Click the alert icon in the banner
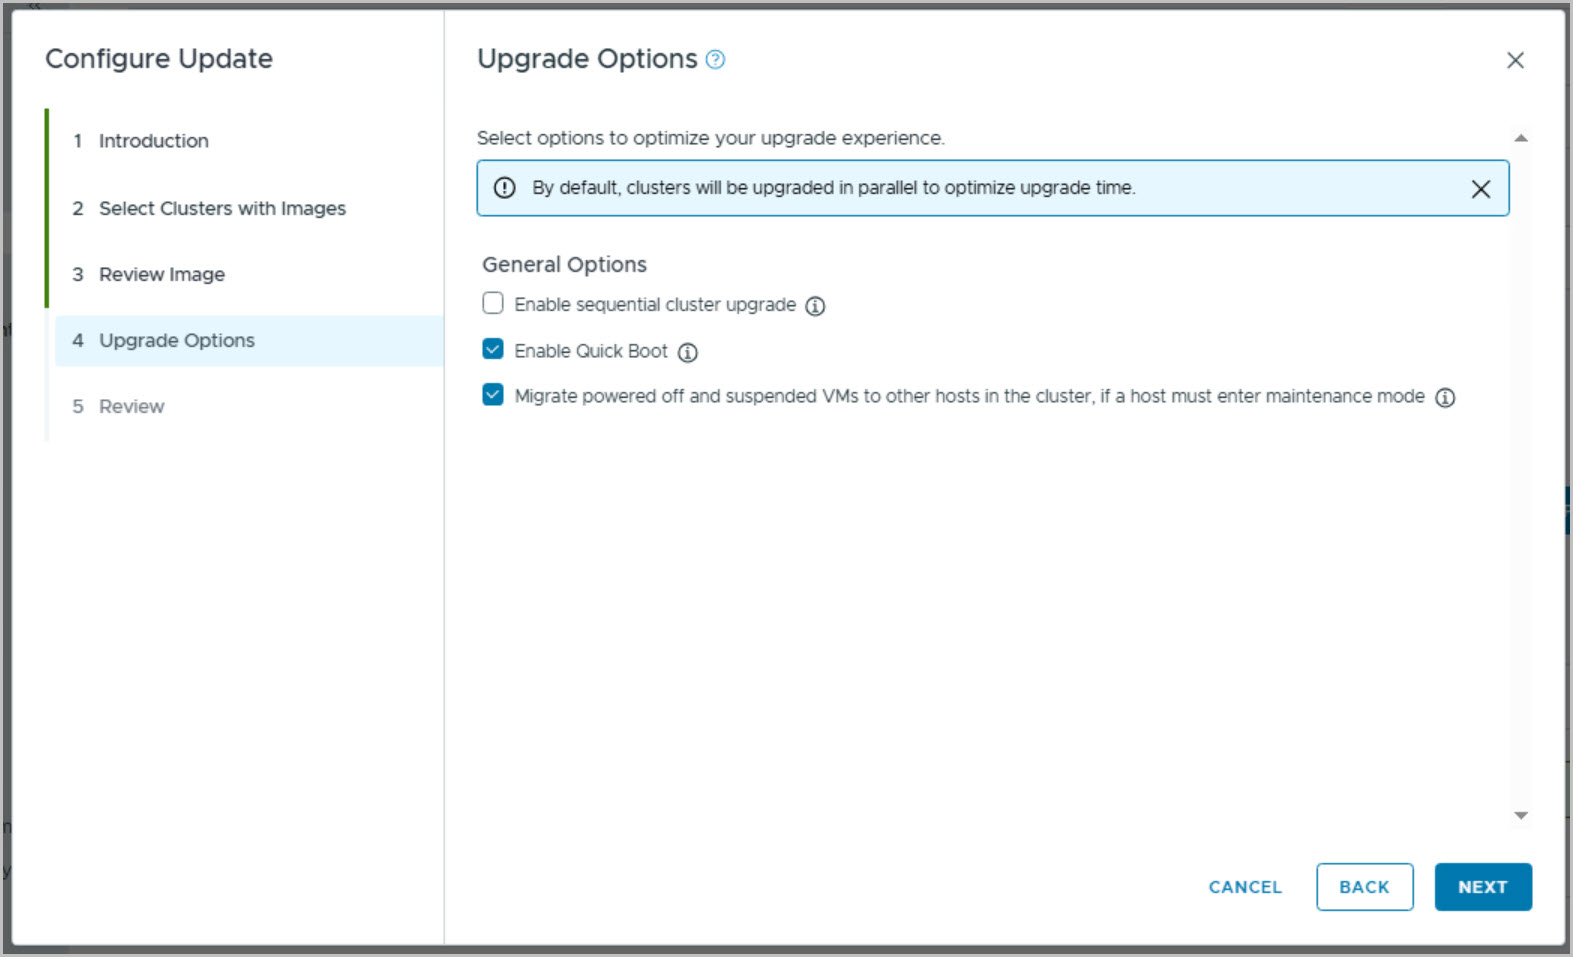This screenshot has width=1573, height=957. tap(505, 188)
